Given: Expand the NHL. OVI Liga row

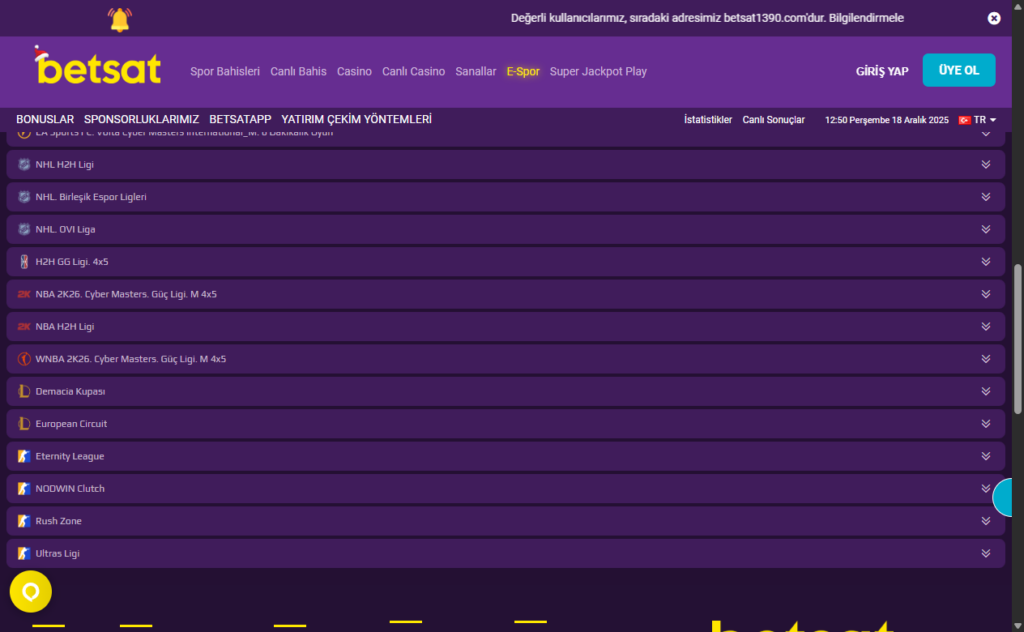Looking at the screenshot, I should point(985,229).
